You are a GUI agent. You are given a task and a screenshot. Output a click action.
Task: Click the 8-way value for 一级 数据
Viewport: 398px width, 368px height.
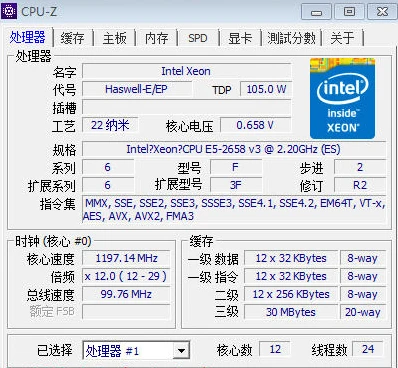(363, 258)
